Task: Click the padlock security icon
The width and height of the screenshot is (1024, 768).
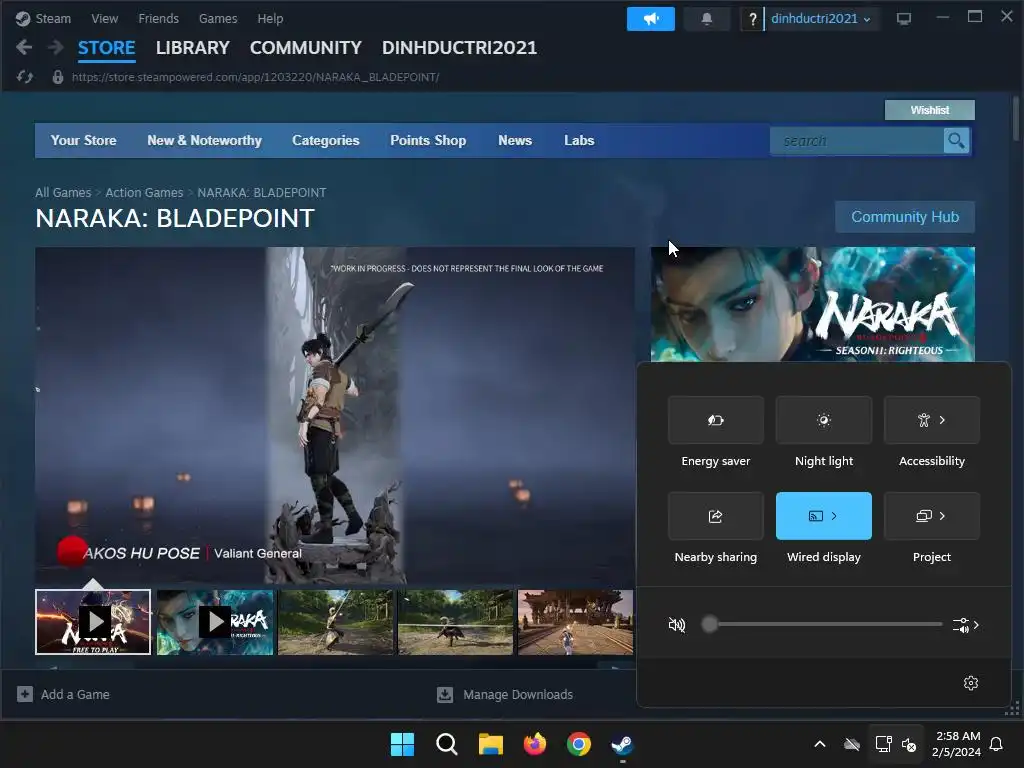Action: pyautogui.click(x=57, y=77)
